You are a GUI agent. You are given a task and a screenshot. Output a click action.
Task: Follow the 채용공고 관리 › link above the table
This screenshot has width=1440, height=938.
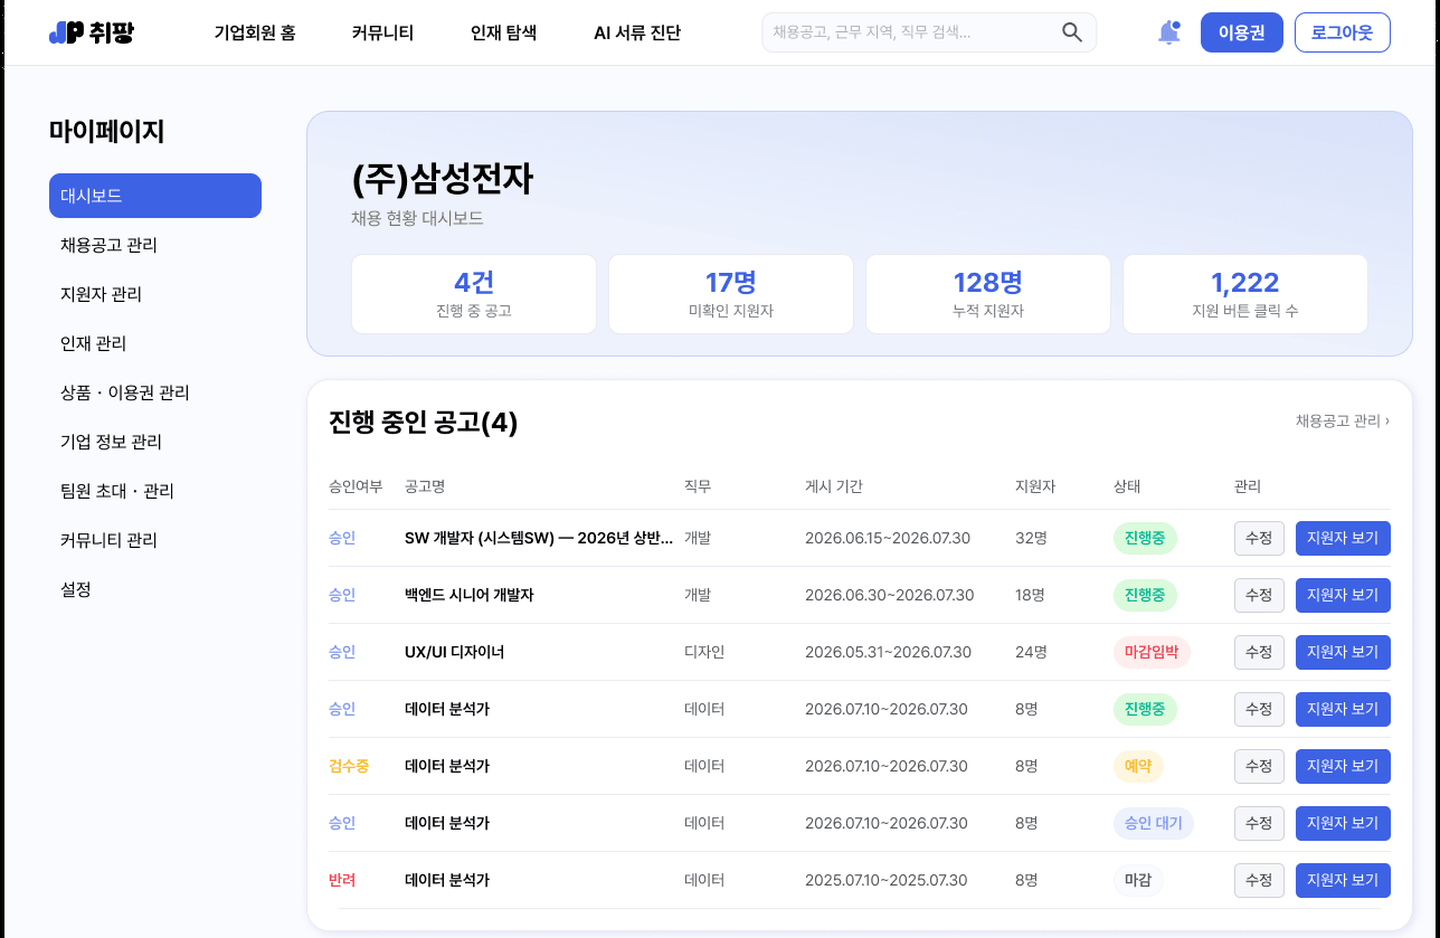(1342, 421)
